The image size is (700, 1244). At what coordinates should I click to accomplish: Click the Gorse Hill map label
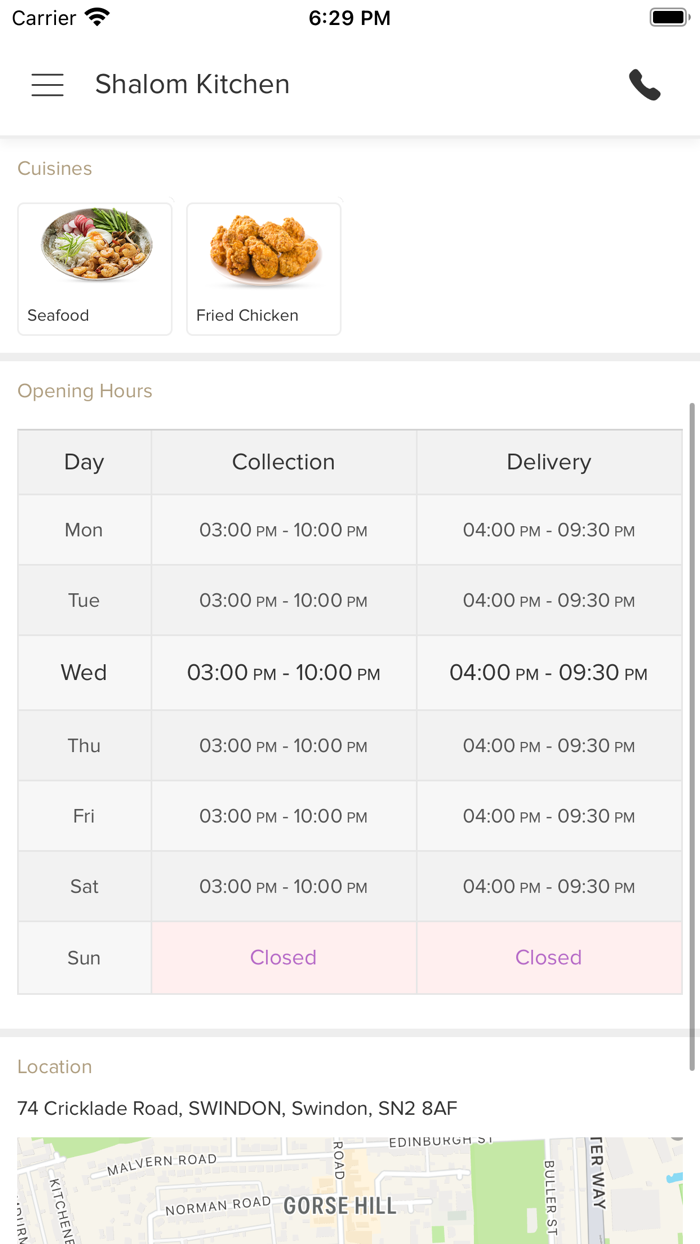tap(340, 1206)
